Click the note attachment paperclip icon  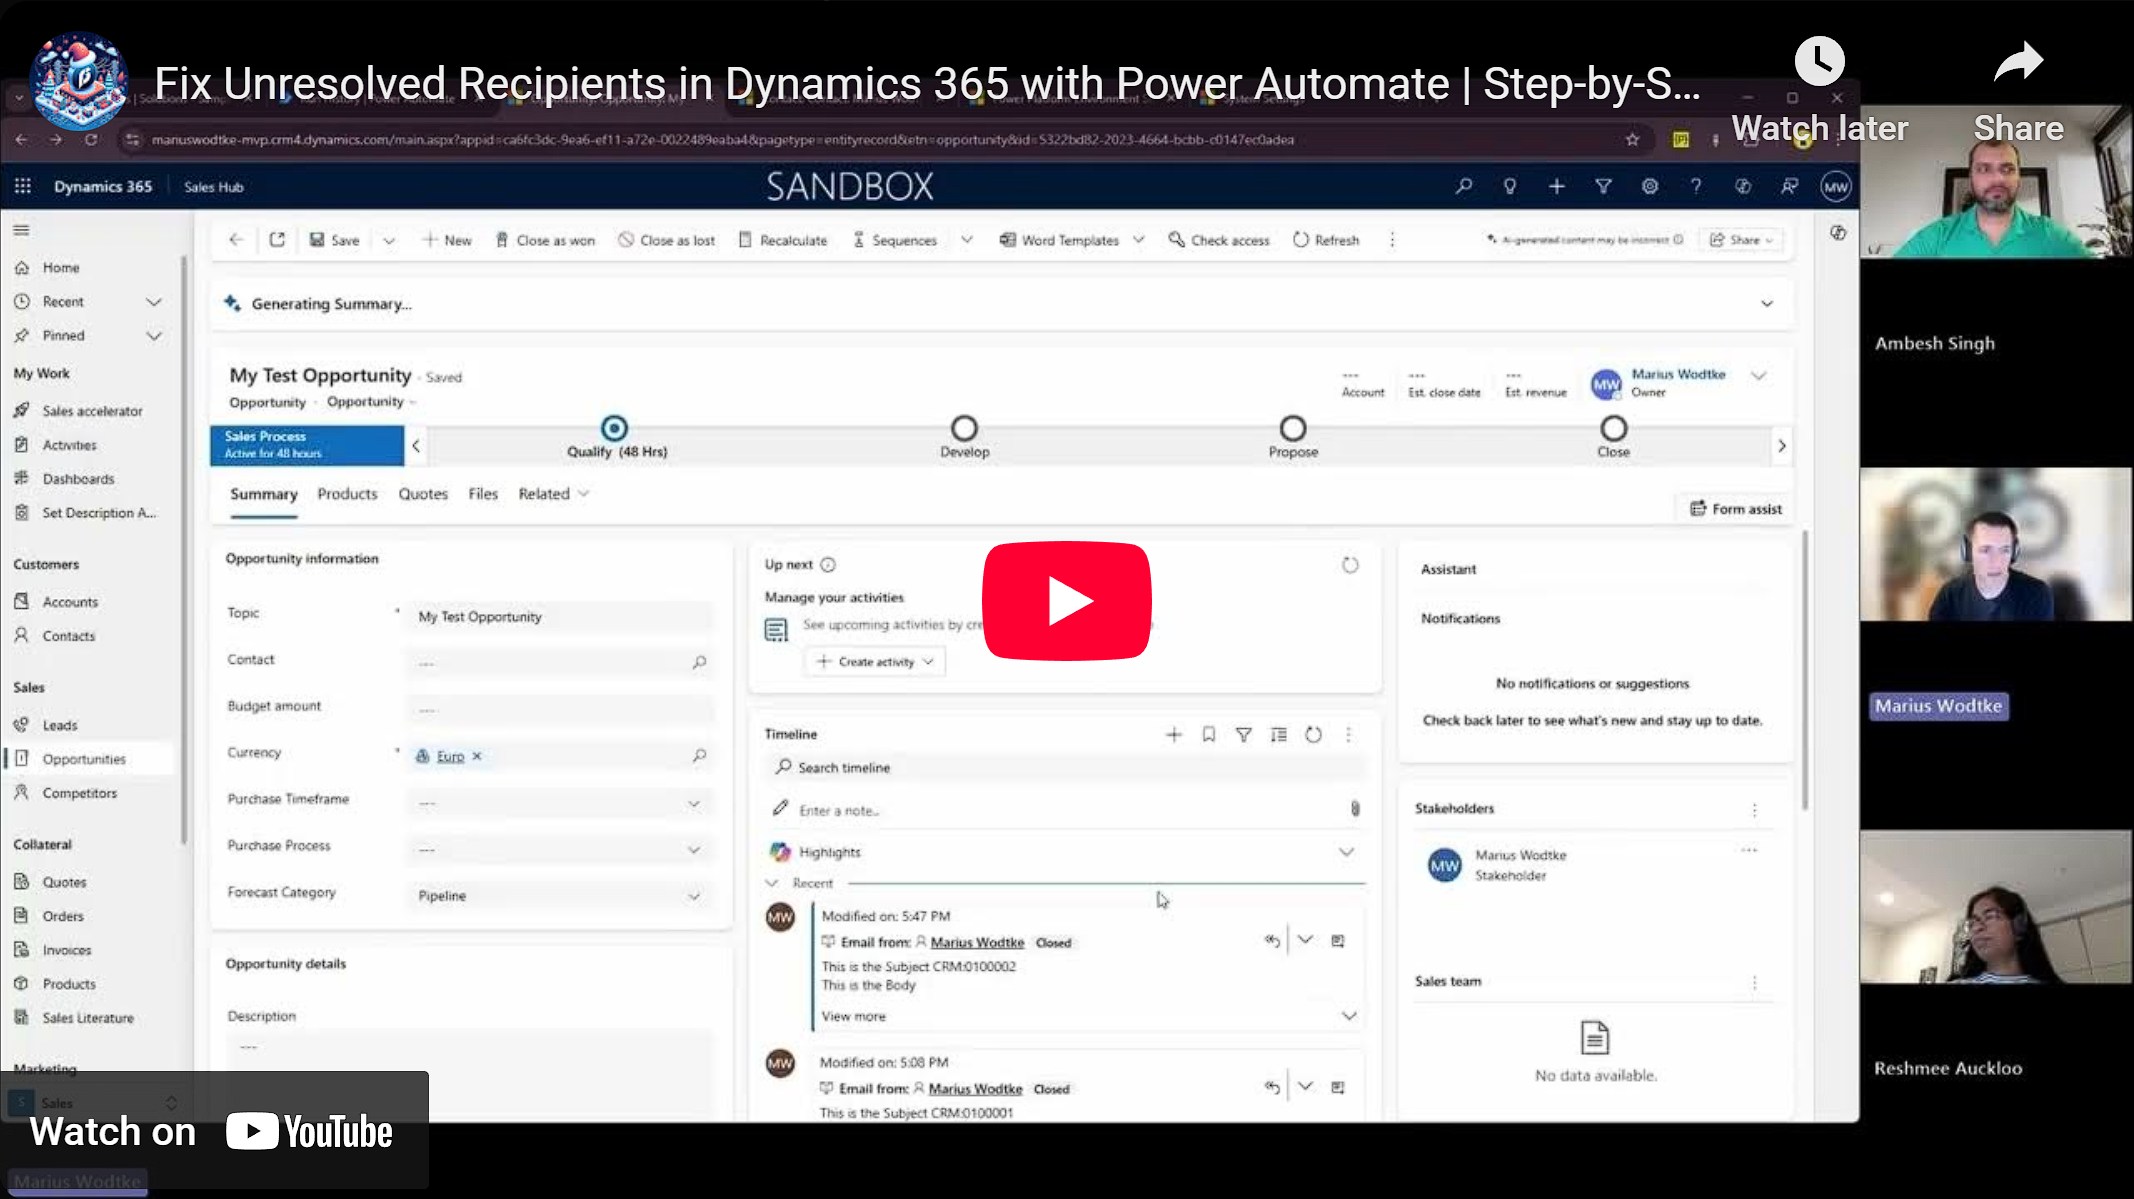1355,808
